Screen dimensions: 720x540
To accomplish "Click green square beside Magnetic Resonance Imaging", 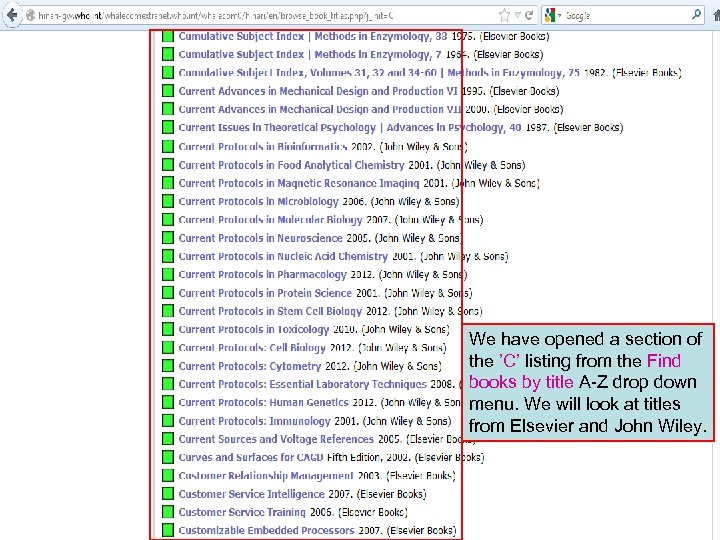I will pos(168,183).
